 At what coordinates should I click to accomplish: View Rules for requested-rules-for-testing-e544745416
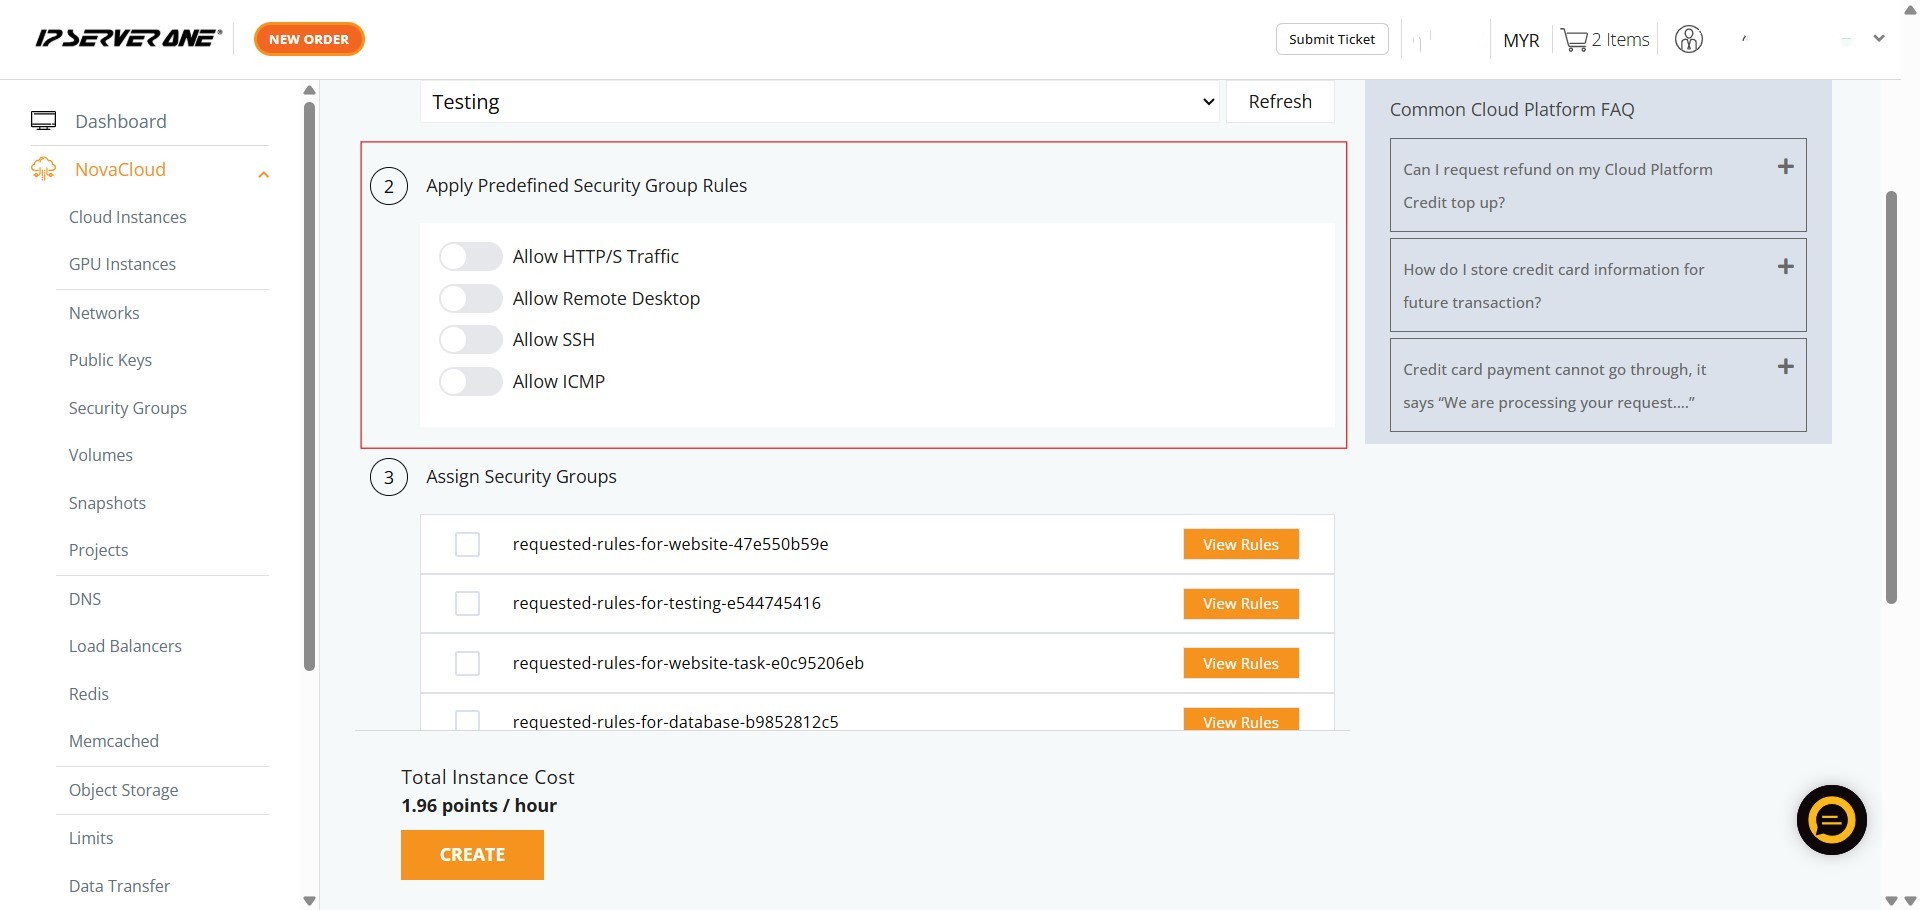[1240, 604]
